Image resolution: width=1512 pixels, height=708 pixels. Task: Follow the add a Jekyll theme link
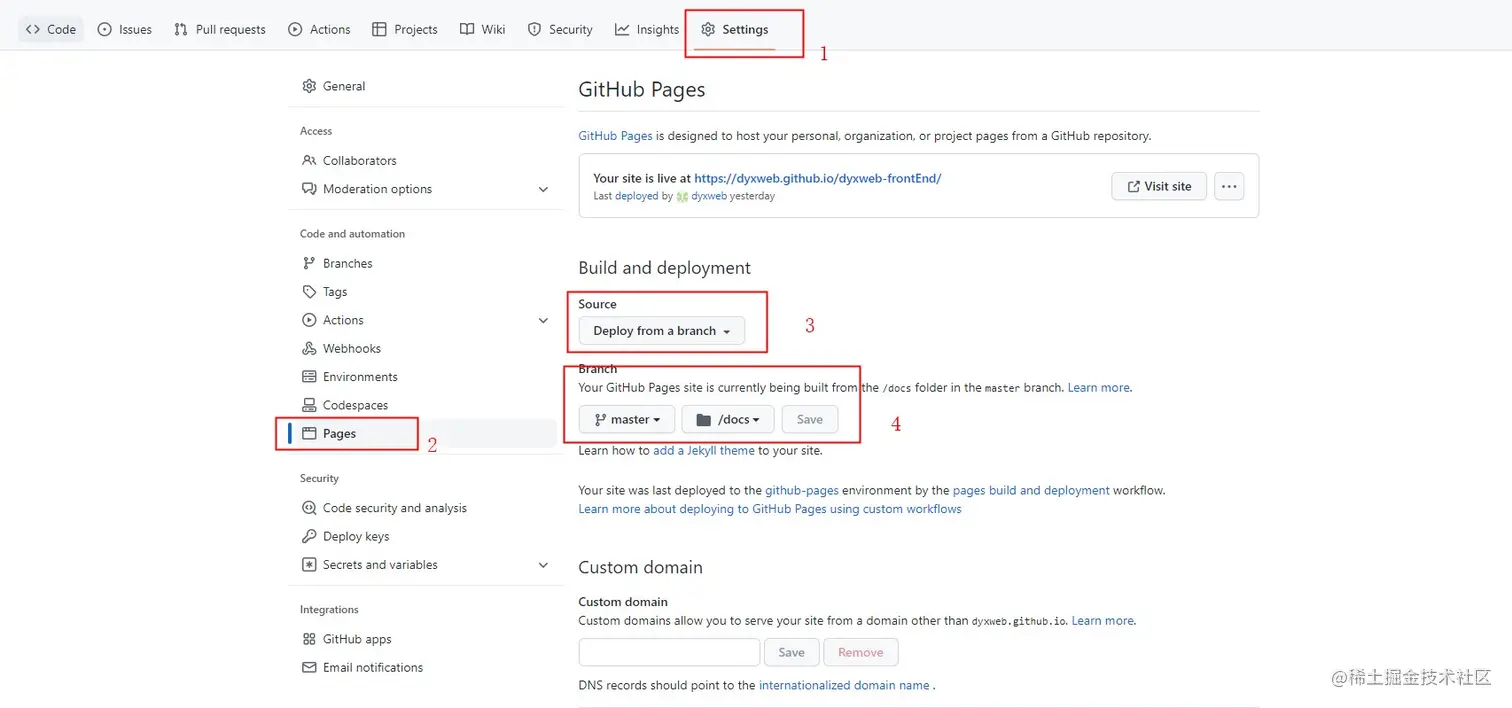(703, 450)
